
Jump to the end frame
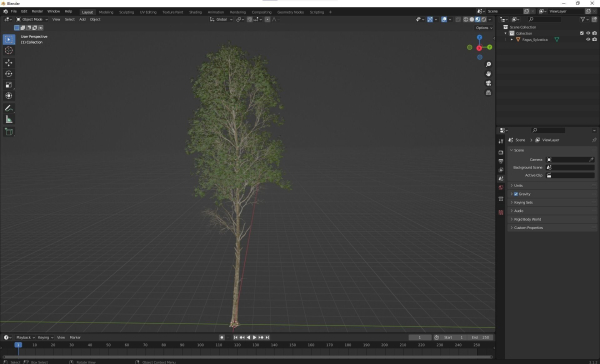(267, 338)
